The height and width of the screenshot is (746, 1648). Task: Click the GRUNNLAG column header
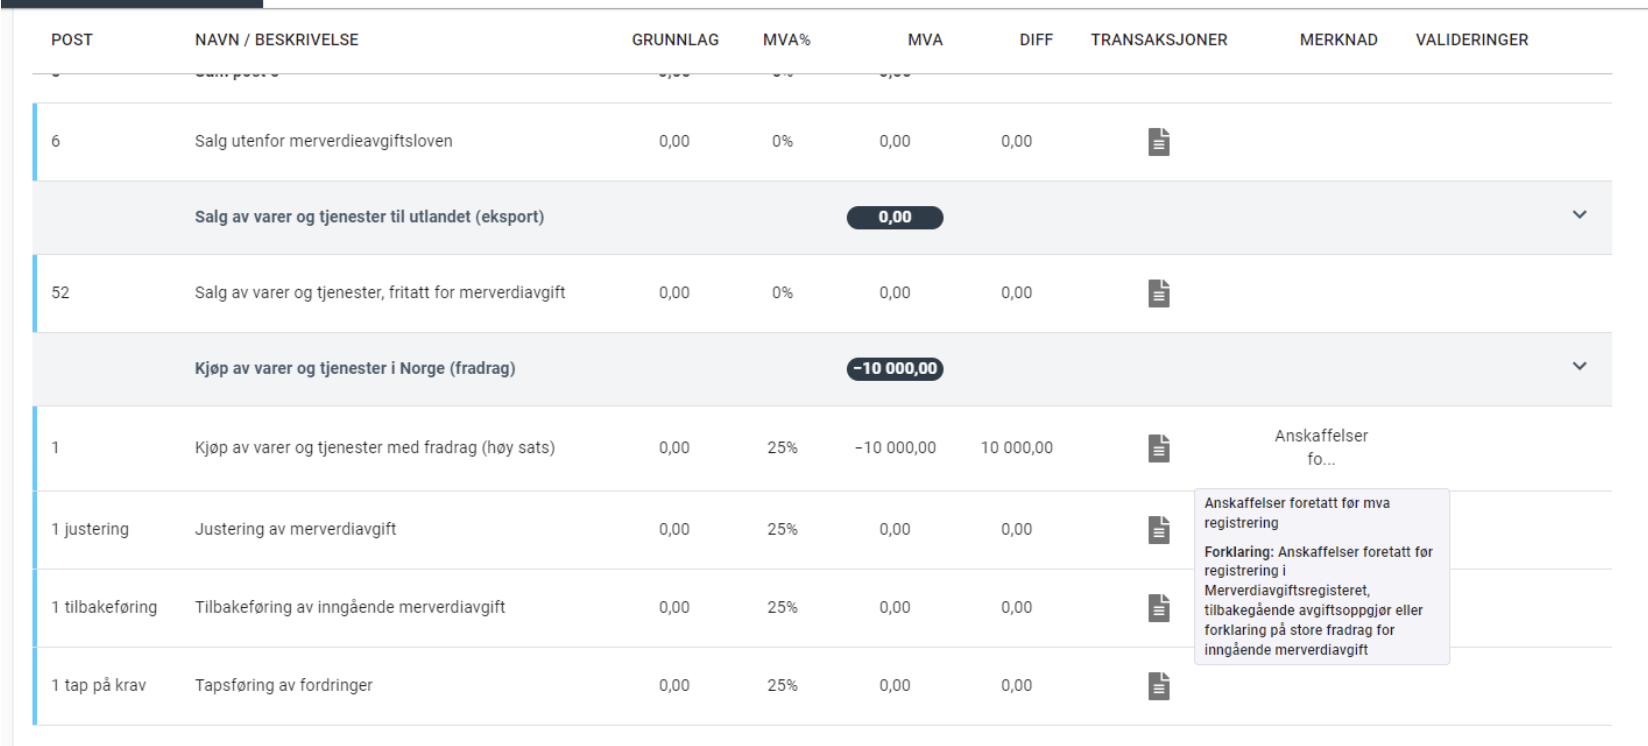click(675, 40)
